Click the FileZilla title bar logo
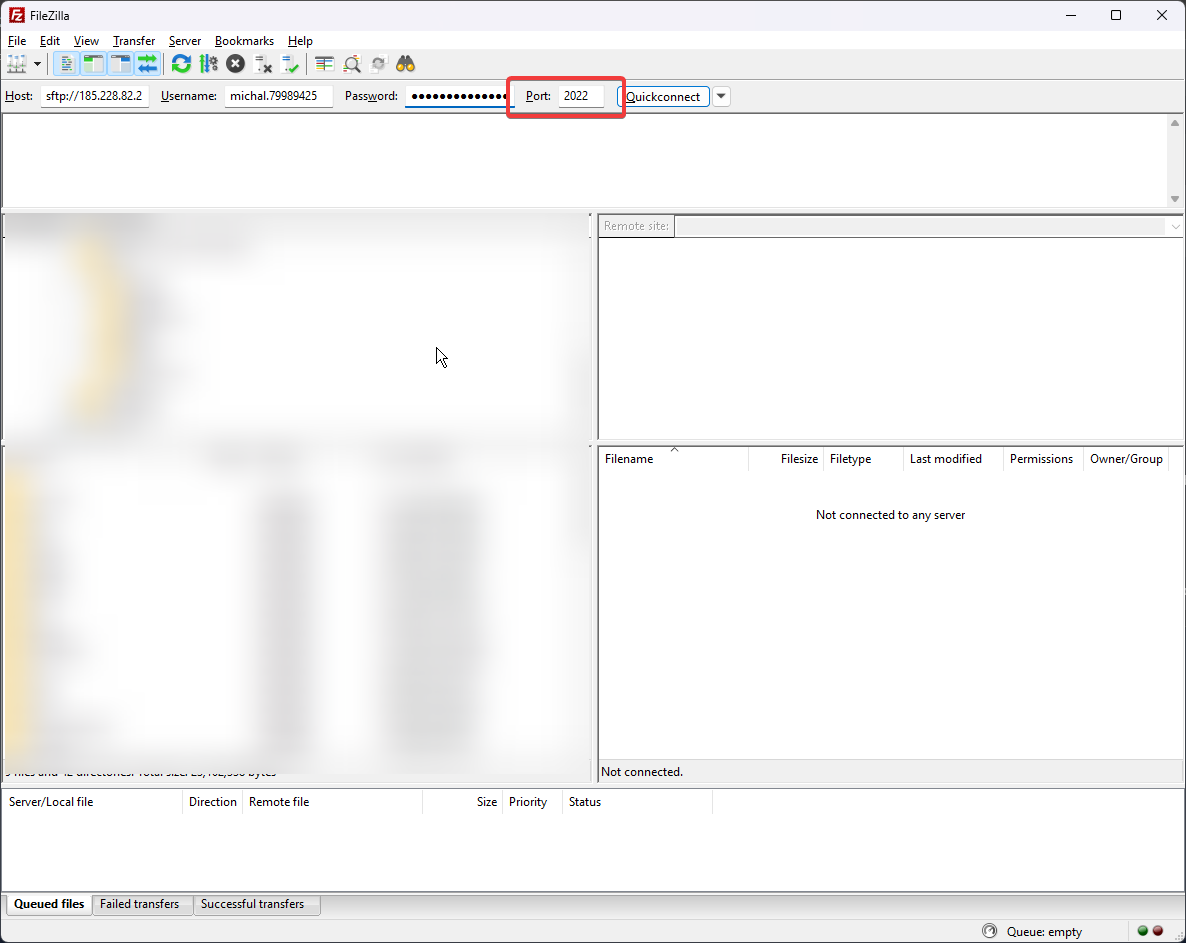Viewport: 1186px width, 943px height. pyautogui.click(x=16, y=15)
